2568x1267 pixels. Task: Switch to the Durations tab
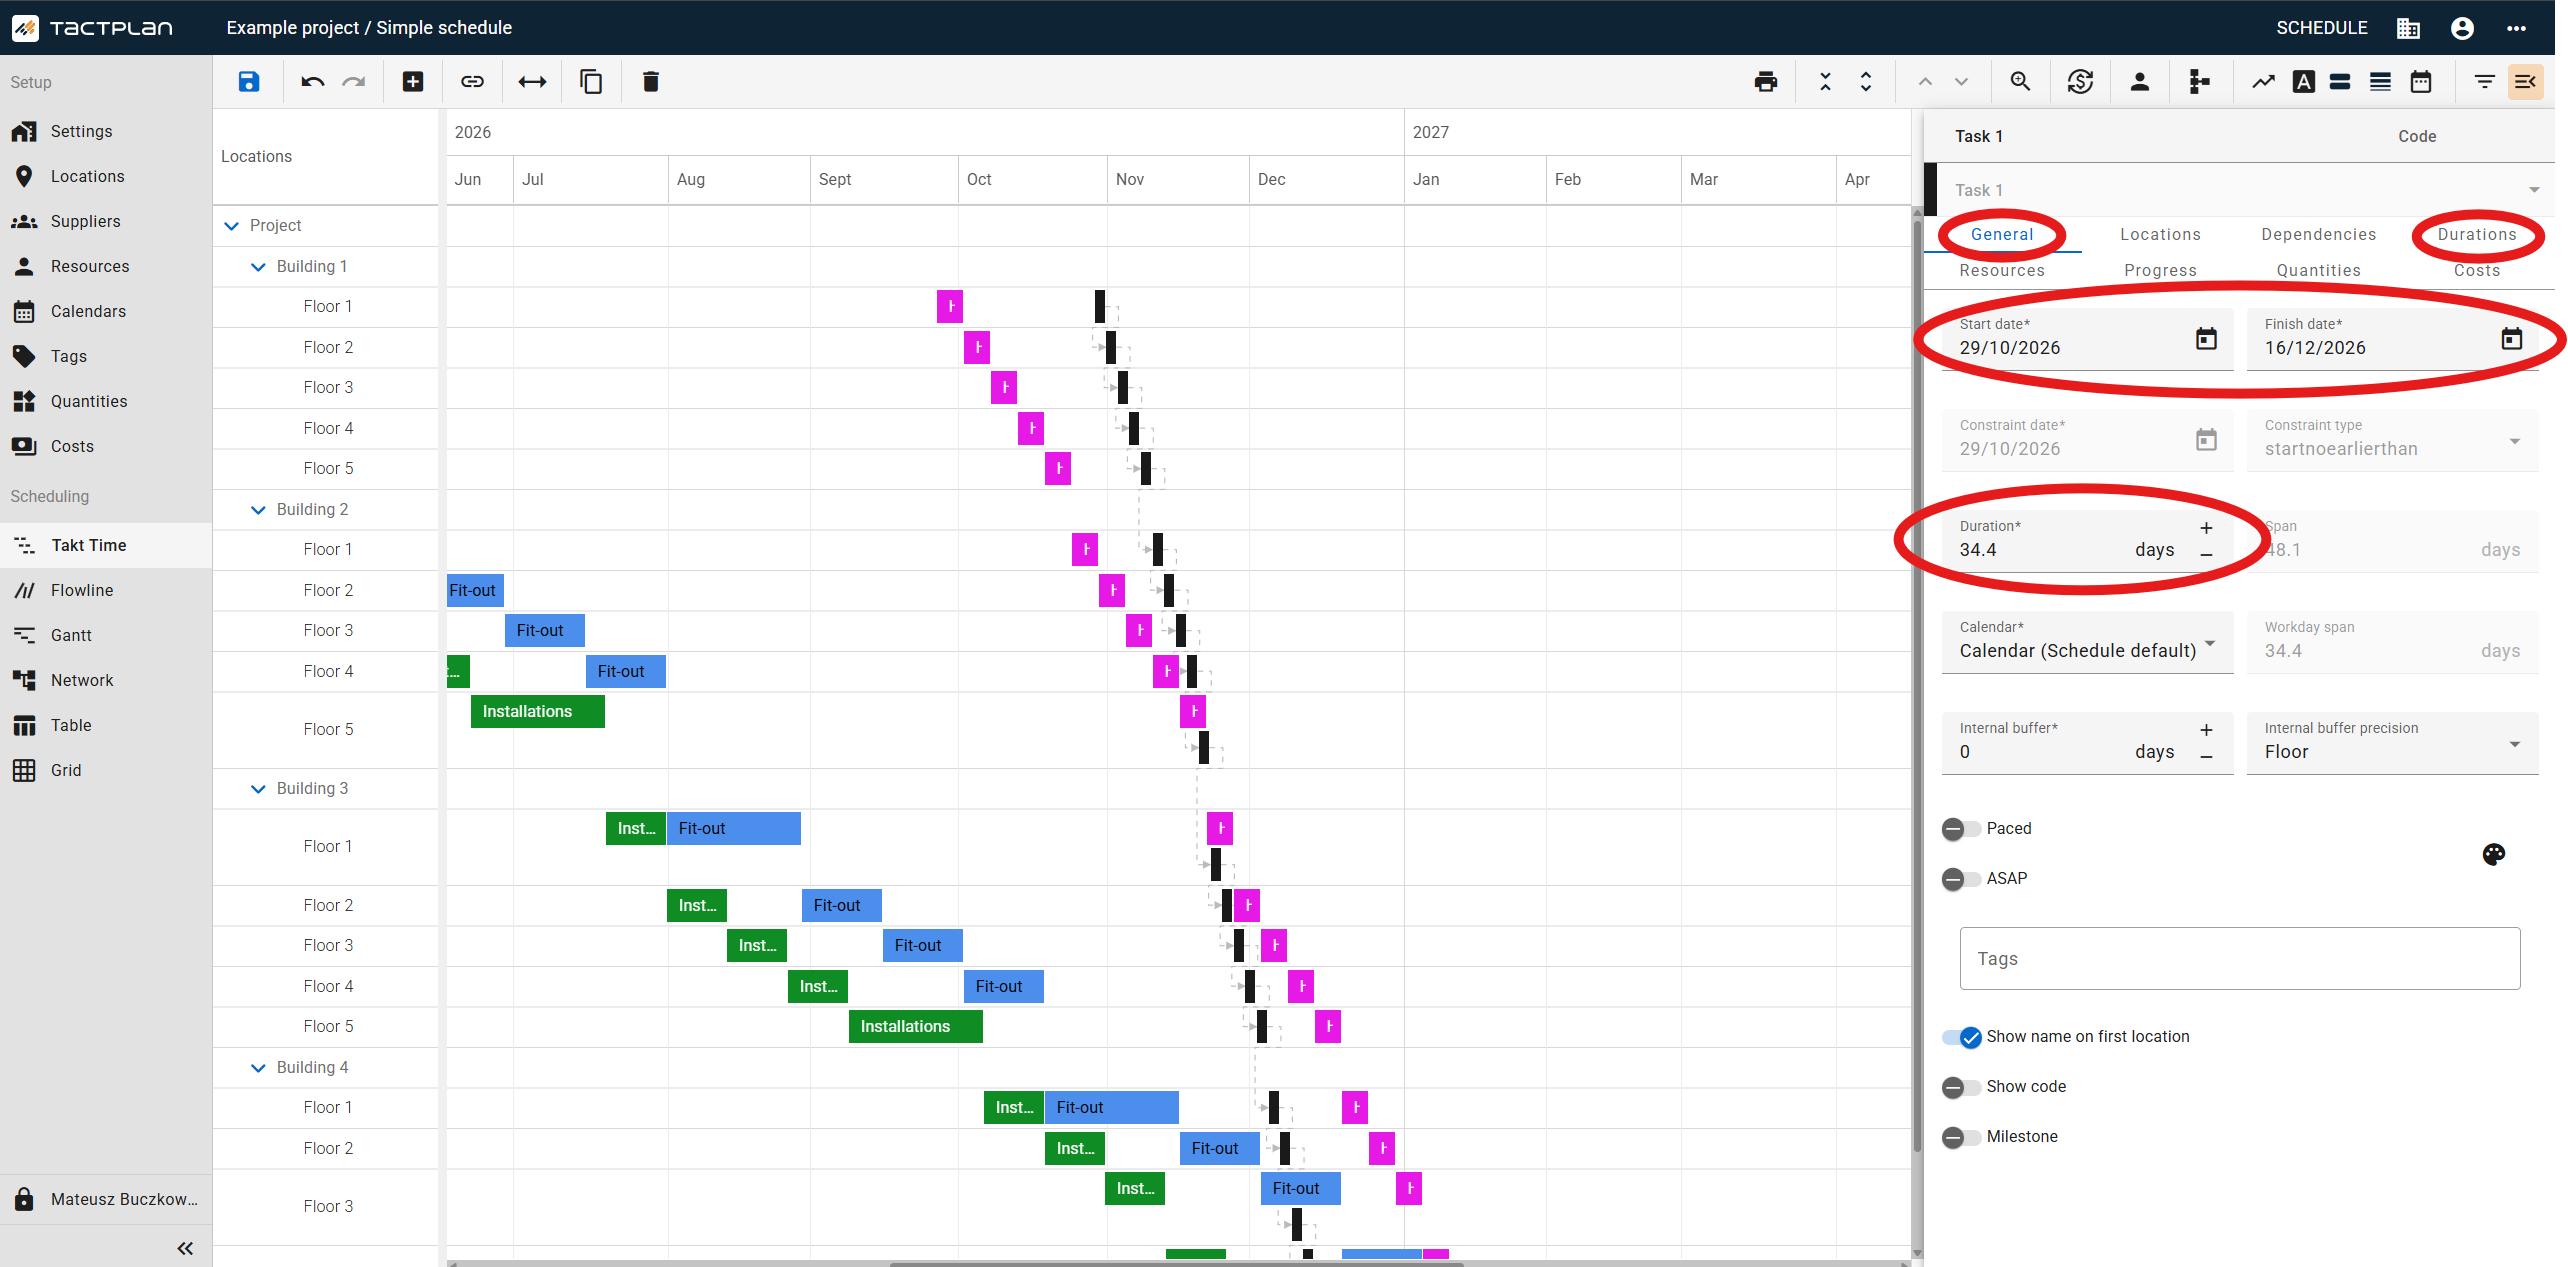pyautogui.click(x=2476, y=234)
